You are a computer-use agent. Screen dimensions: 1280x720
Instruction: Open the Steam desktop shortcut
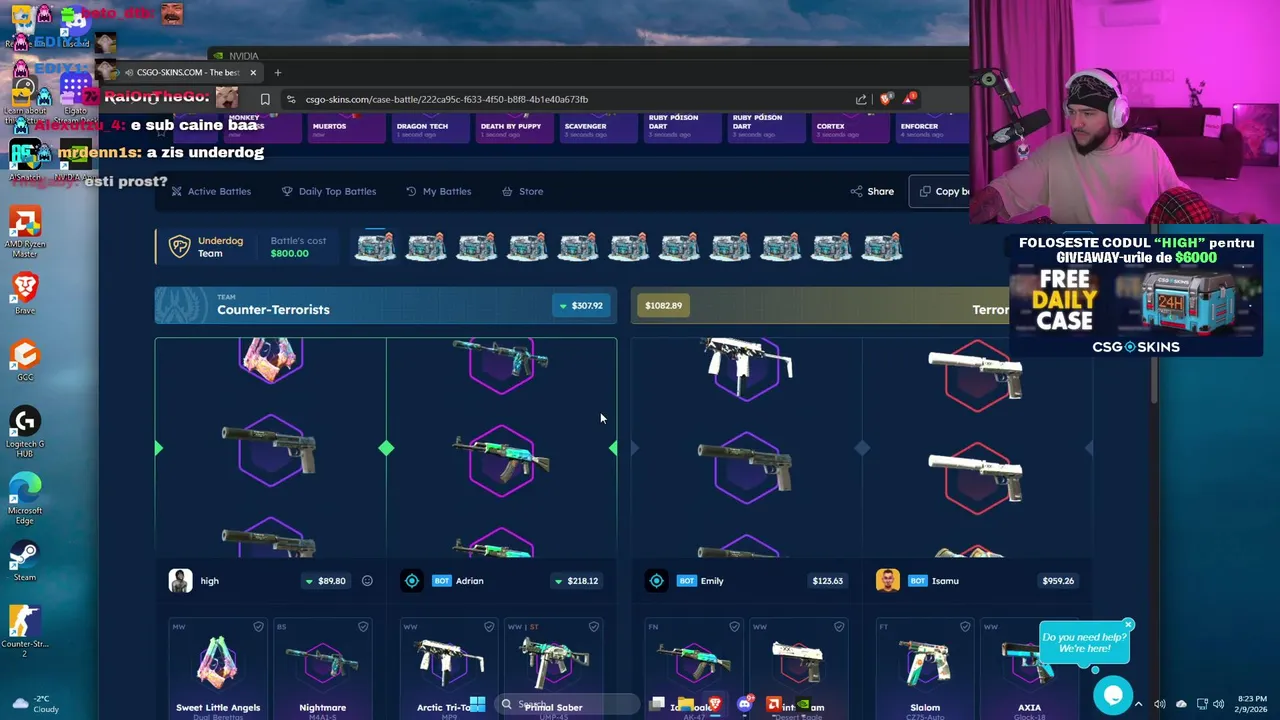[x=25, y=561]
